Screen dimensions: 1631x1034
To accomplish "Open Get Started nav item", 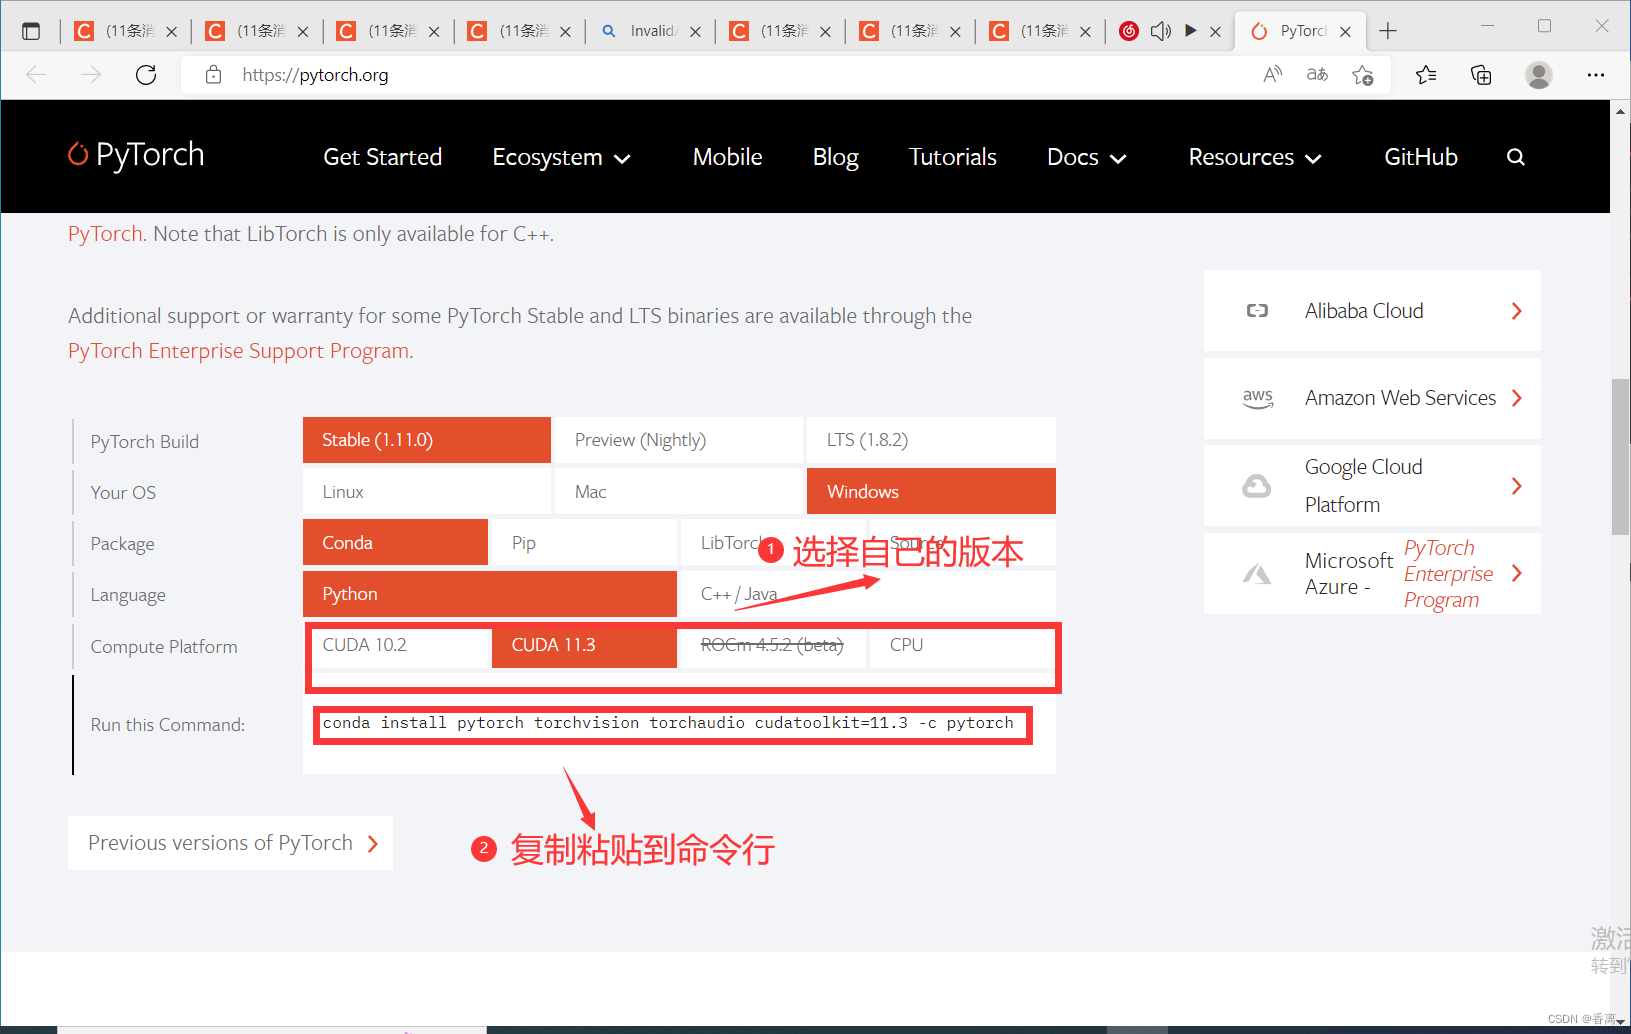I will pyautogui.click(x=383, y=157).
